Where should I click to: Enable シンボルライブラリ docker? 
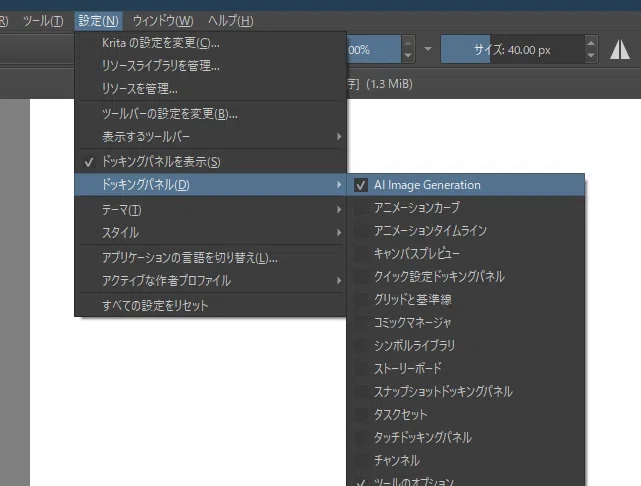(466, 345)
